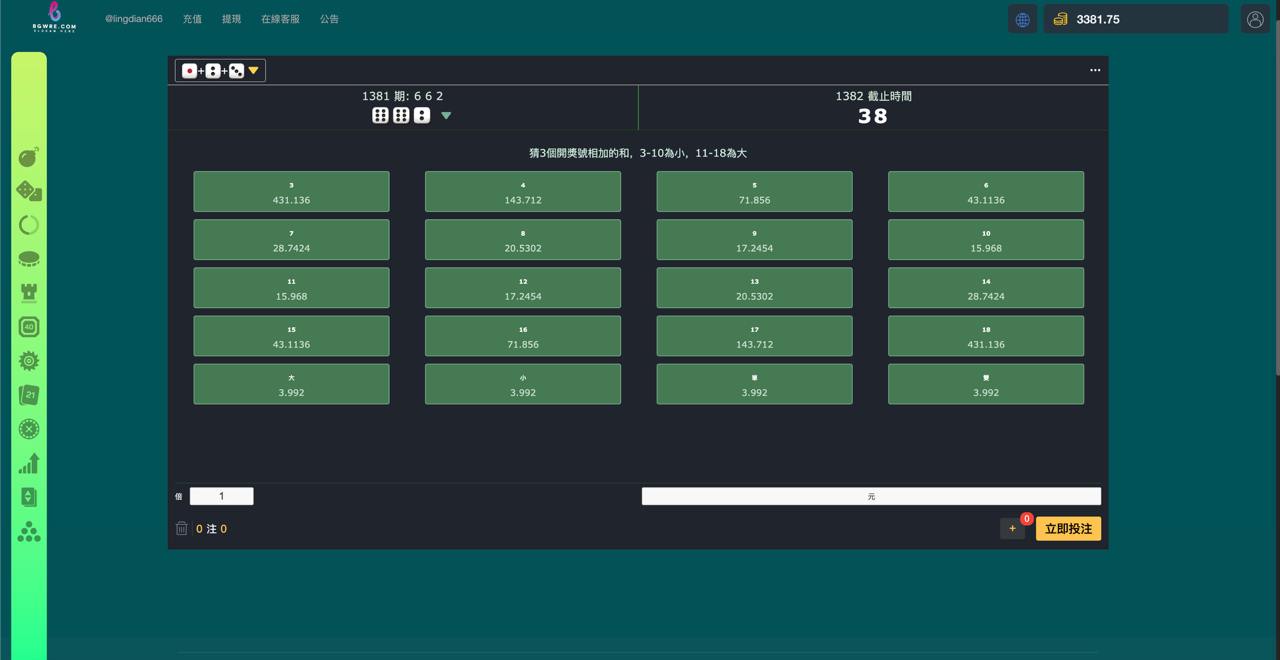
Task: Click the globe language icon
Action: pos(1022,19)
